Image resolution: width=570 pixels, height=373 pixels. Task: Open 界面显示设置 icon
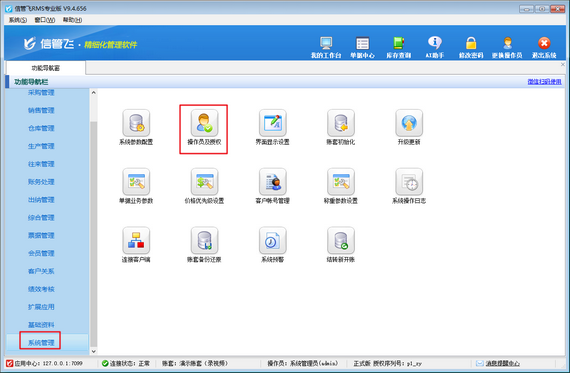[x=273, y=123]
